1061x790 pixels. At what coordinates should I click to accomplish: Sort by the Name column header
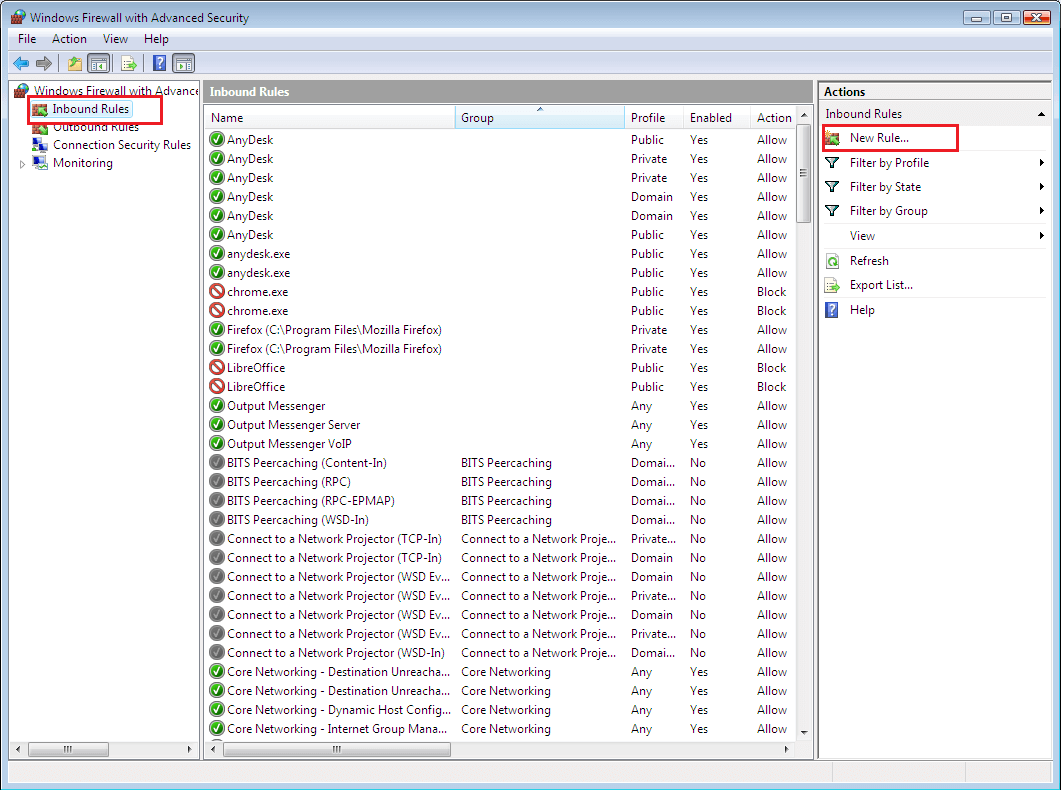(330, 118)
